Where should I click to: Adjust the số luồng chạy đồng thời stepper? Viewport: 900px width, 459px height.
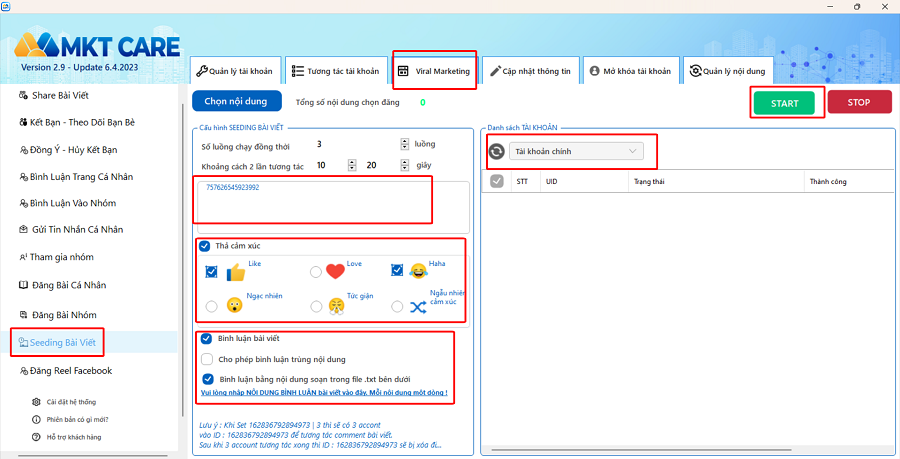[x=405, y=144]
